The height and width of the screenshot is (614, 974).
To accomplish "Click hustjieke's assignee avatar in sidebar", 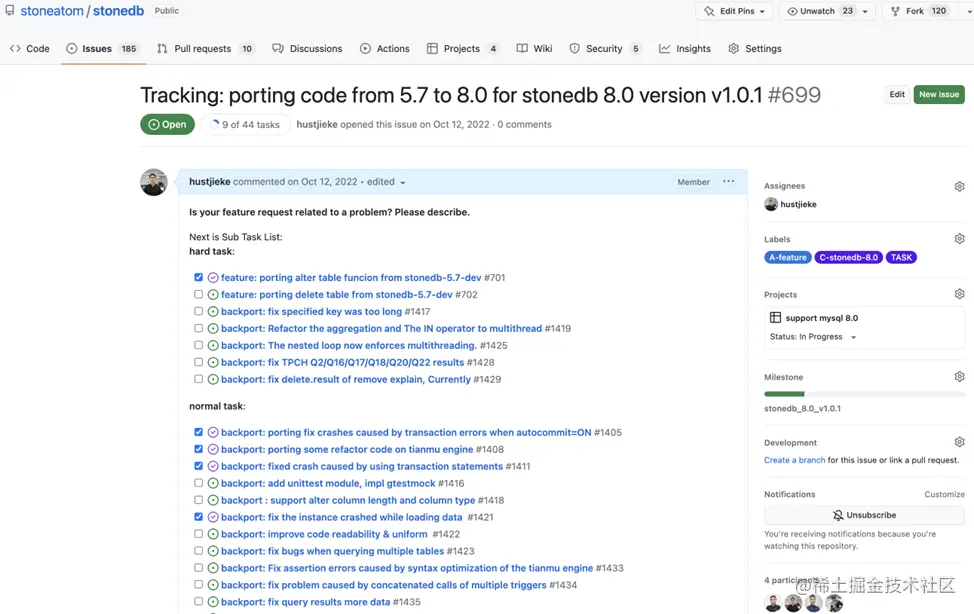I will pyautogui.click(x=771, y=204).
